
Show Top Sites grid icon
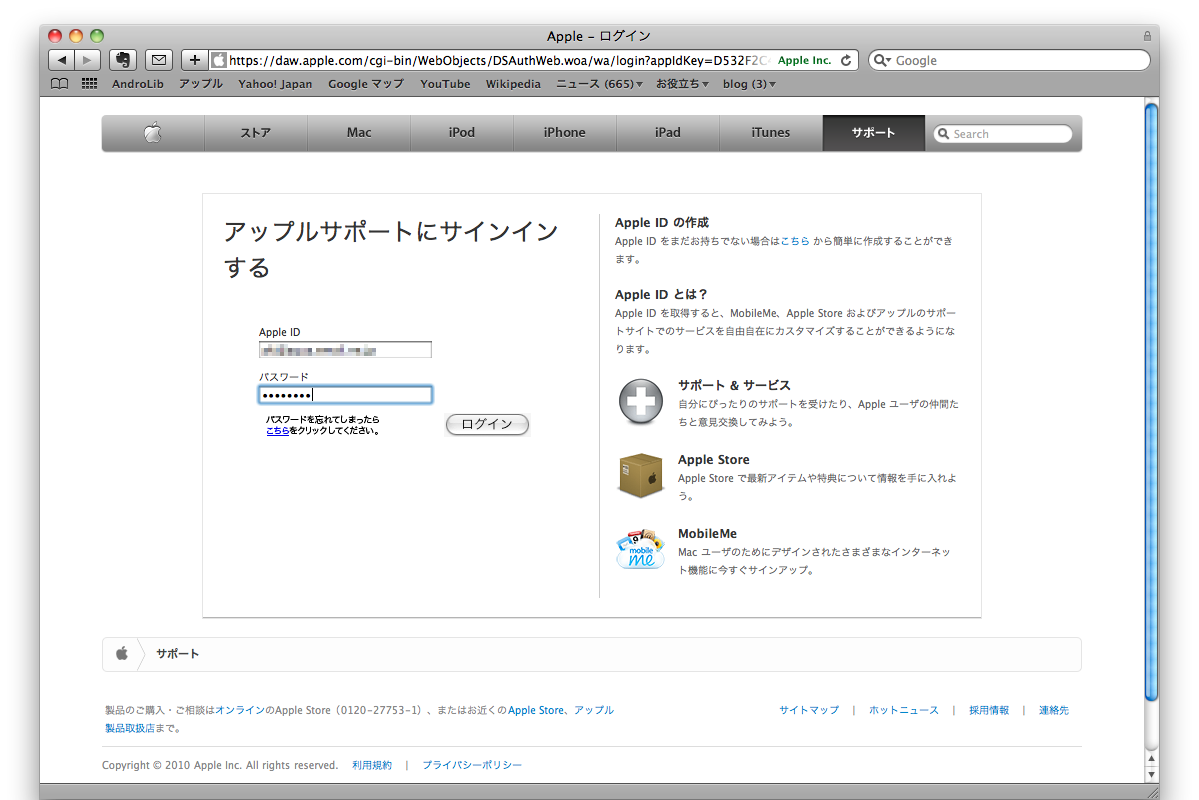click(89, 83)
